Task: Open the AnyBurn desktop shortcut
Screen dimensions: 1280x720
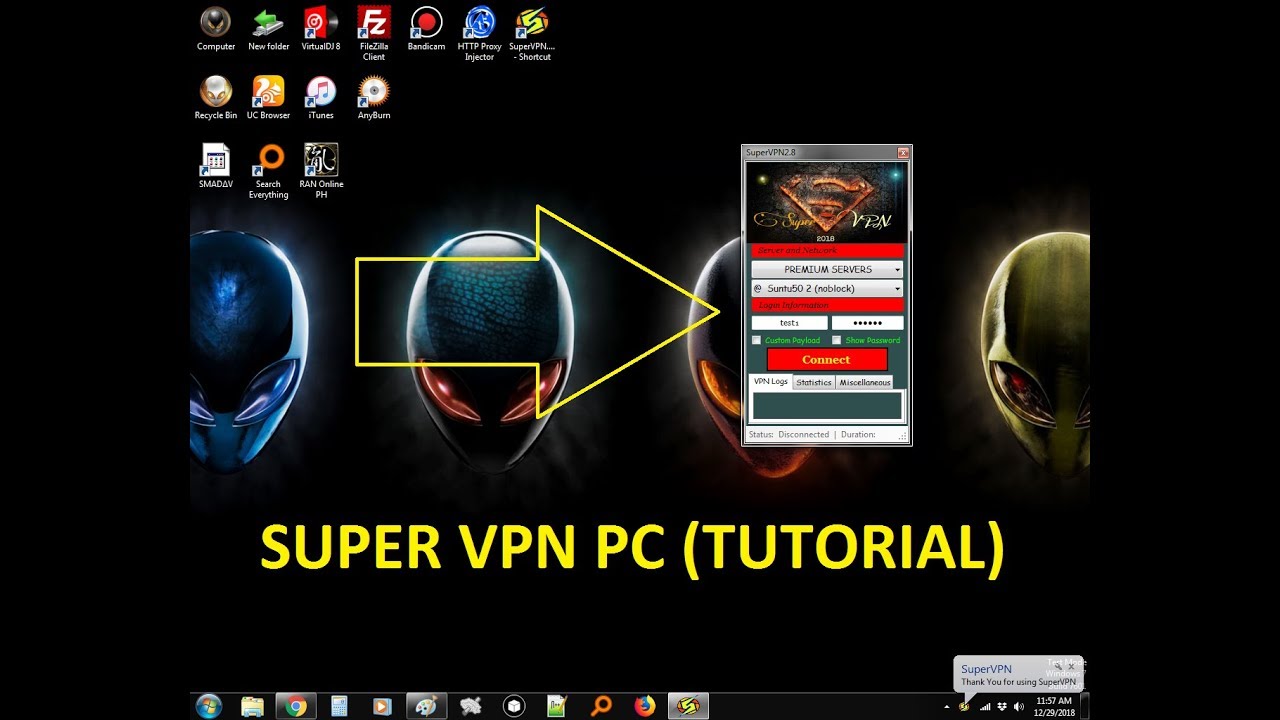Action: coord(374,98)
